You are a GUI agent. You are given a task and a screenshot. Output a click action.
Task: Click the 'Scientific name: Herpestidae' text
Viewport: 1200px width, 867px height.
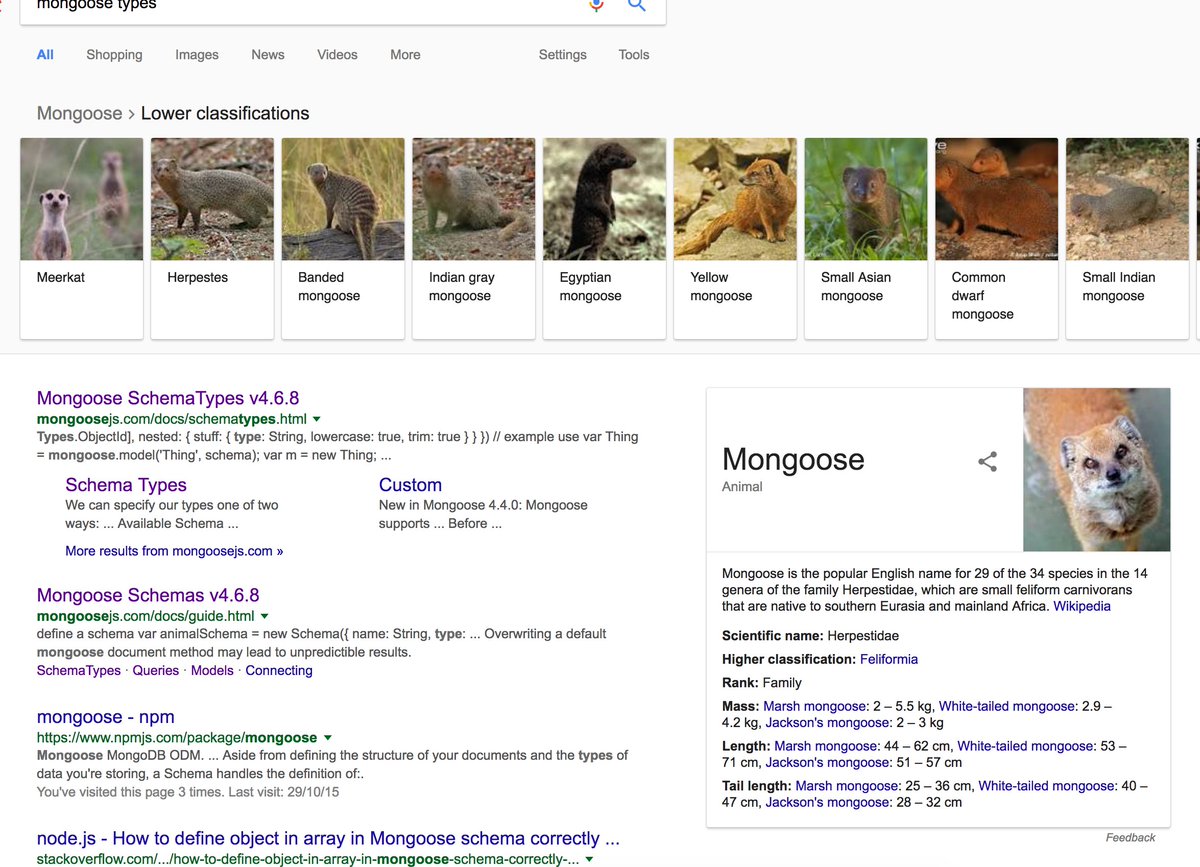tap(810, 636)
